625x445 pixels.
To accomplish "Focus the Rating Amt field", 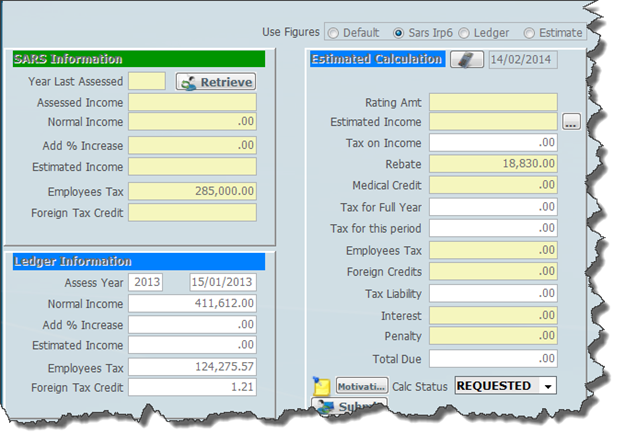I will point(492,102).
